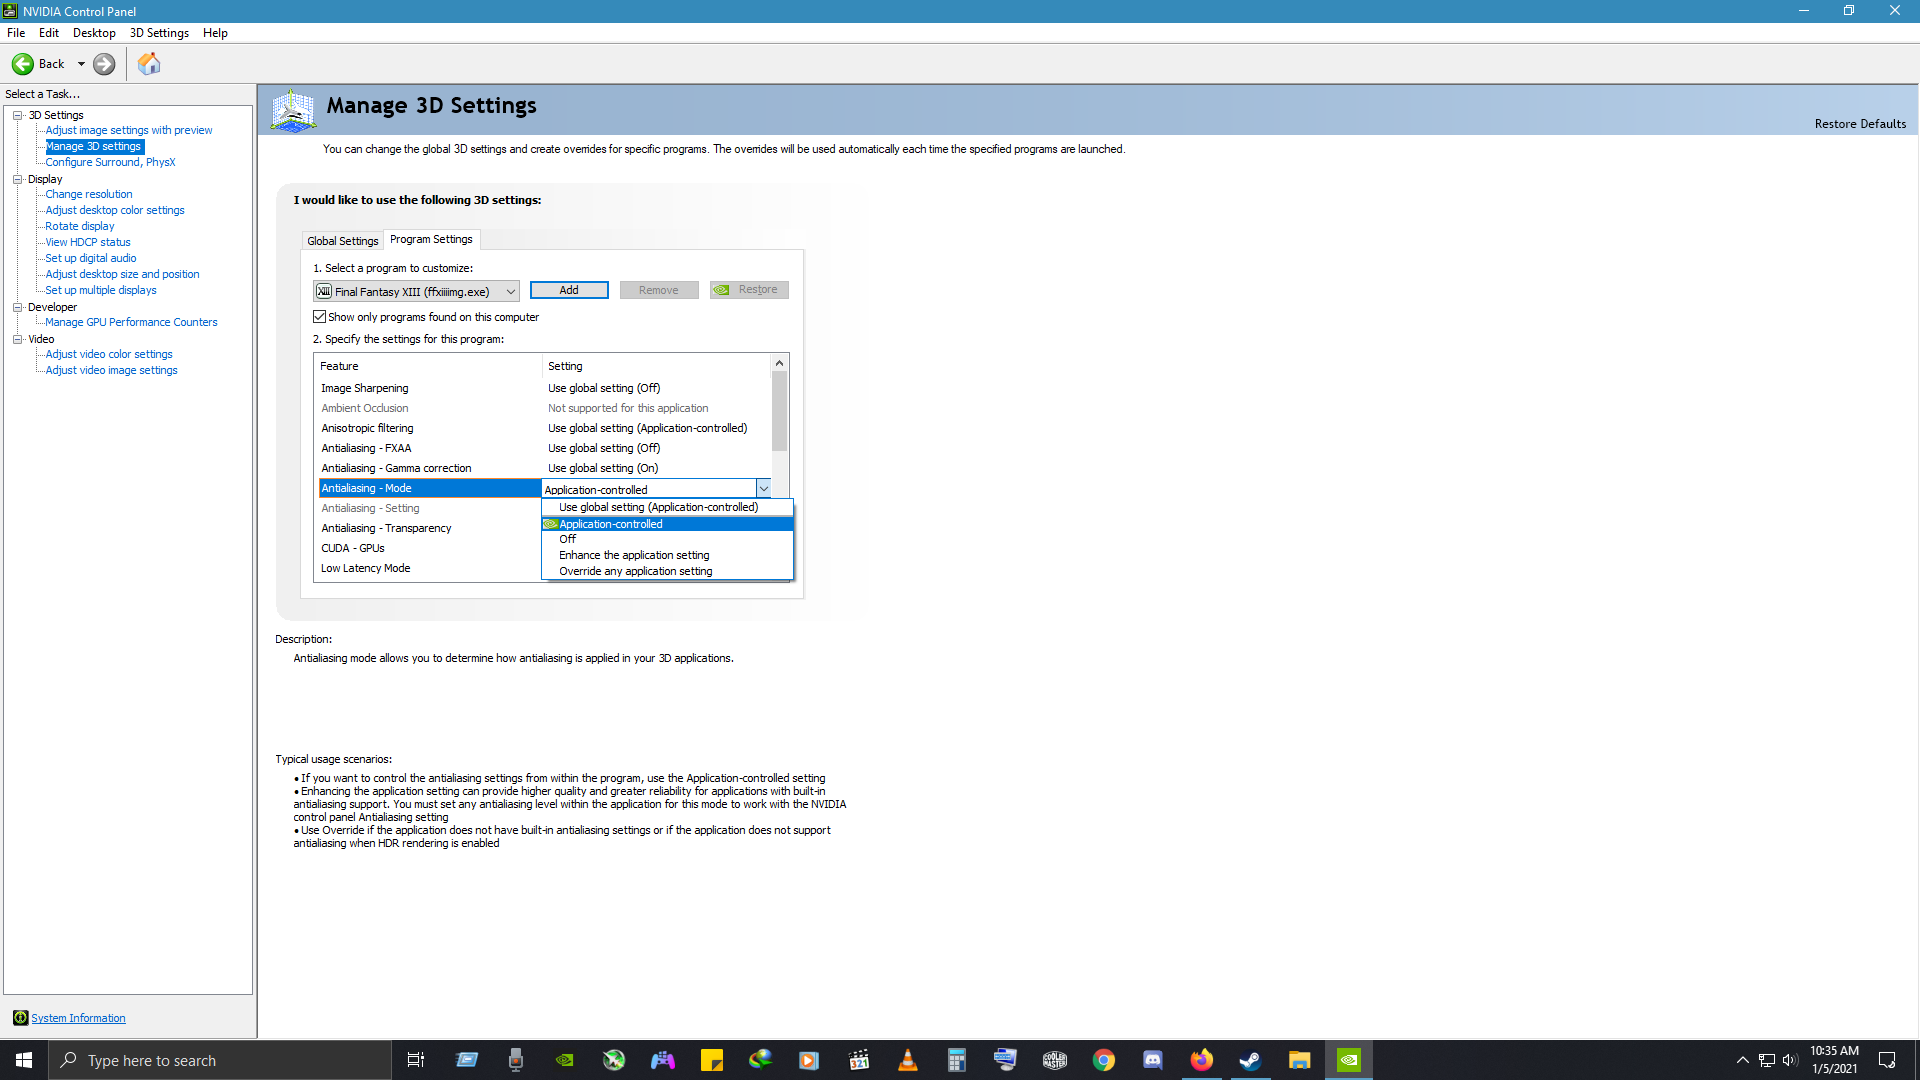Viewport: 1920px width, 1080px height.
Task: Click the green Back arrow icon
Action: tap(22, 64)
